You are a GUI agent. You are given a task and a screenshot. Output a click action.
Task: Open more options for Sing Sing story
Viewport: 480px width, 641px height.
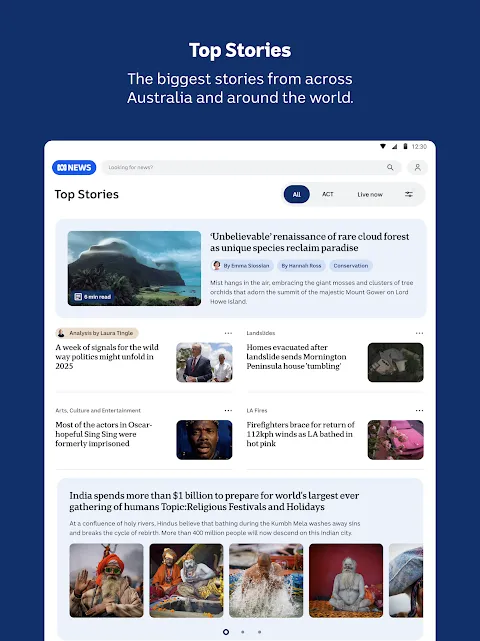click(x=228, y=410)
